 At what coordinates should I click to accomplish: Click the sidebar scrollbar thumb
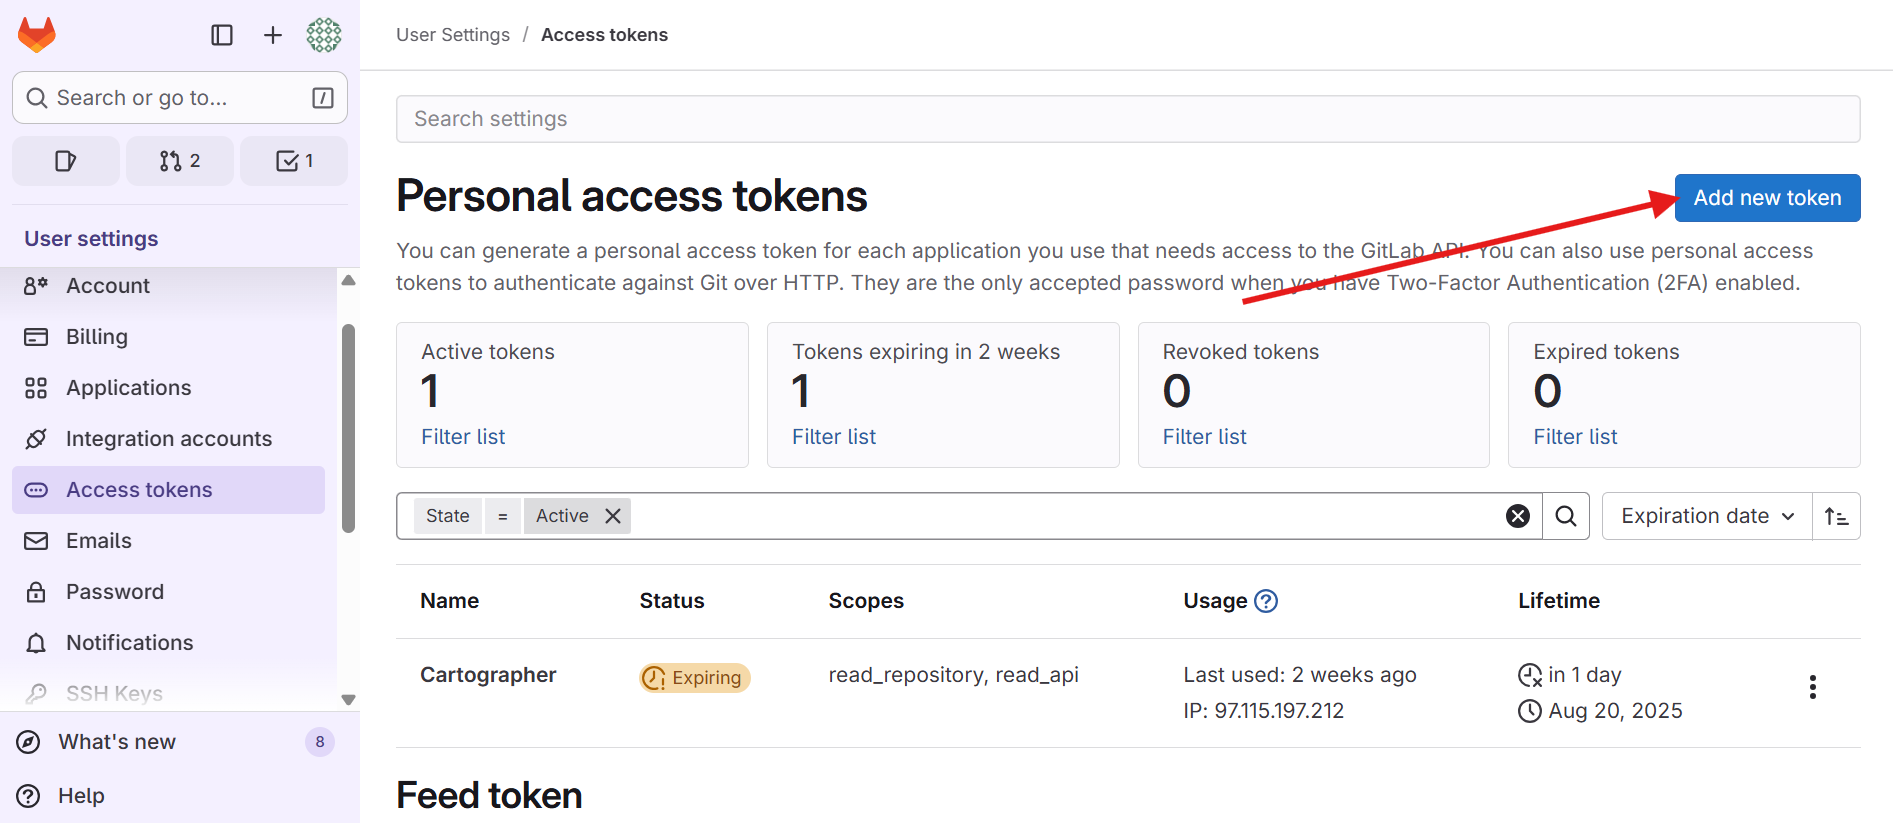pos(348,428)
